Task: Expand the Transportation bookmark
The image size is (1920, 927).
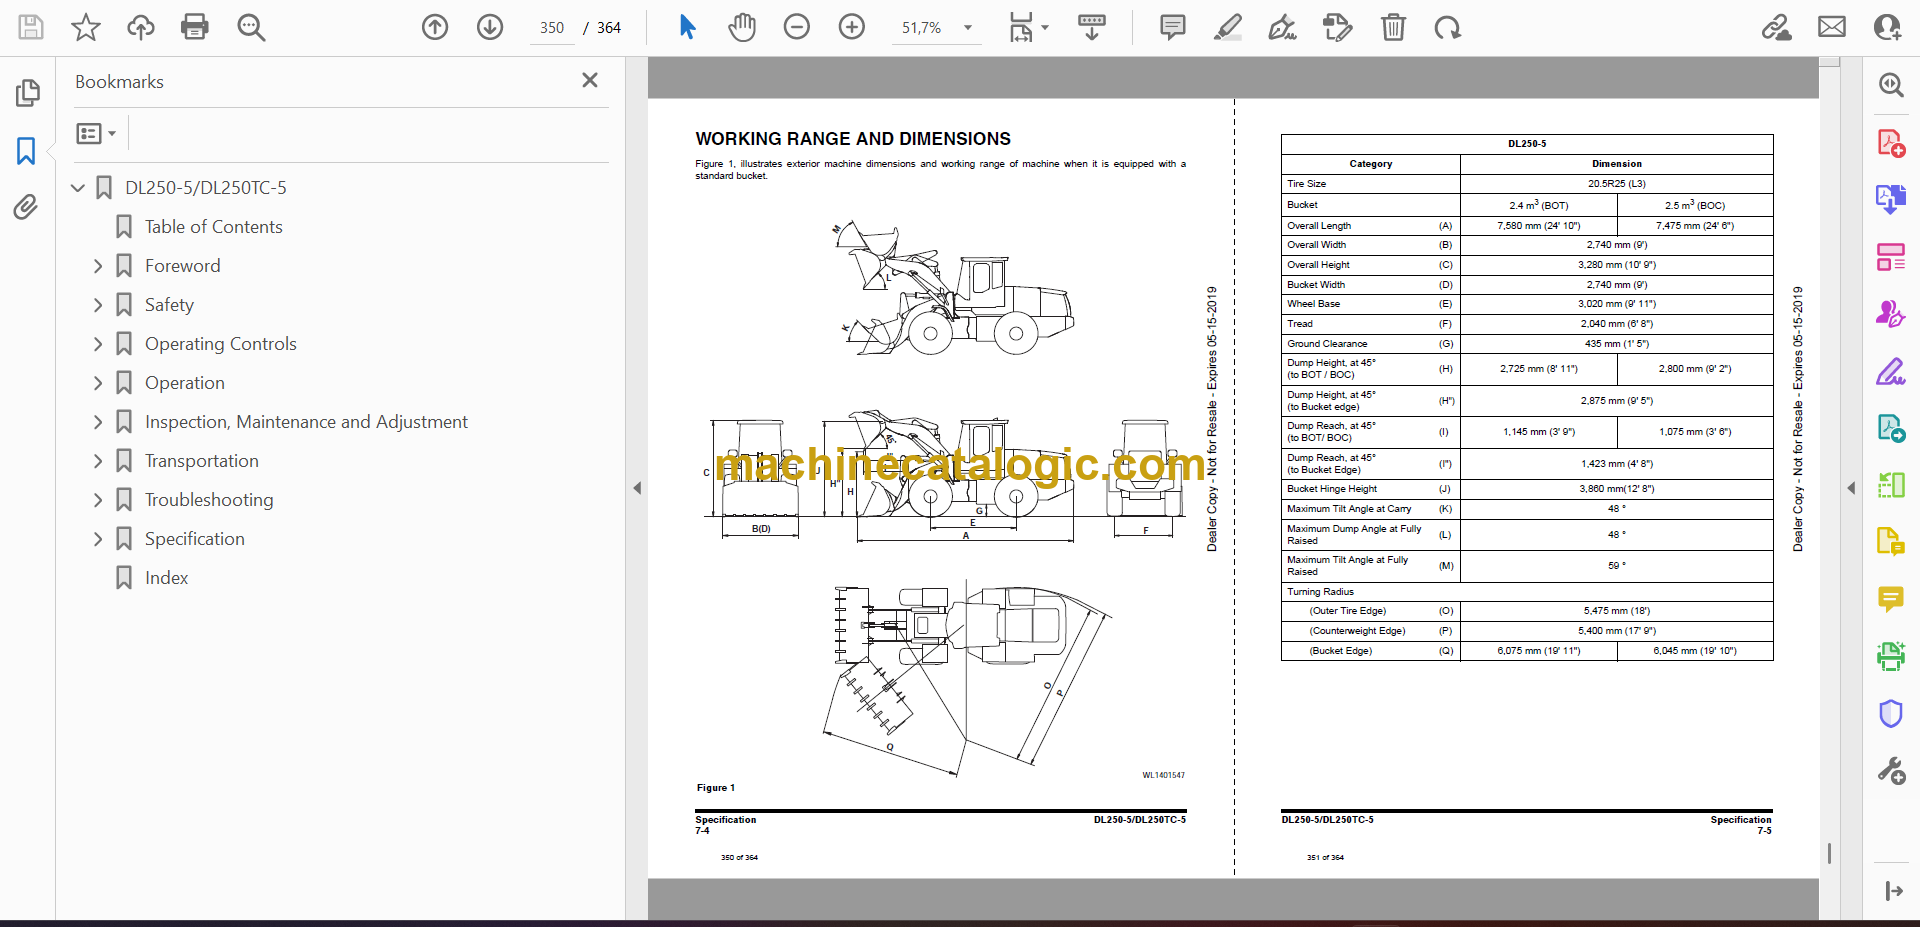Action: (x=98, y=461)
